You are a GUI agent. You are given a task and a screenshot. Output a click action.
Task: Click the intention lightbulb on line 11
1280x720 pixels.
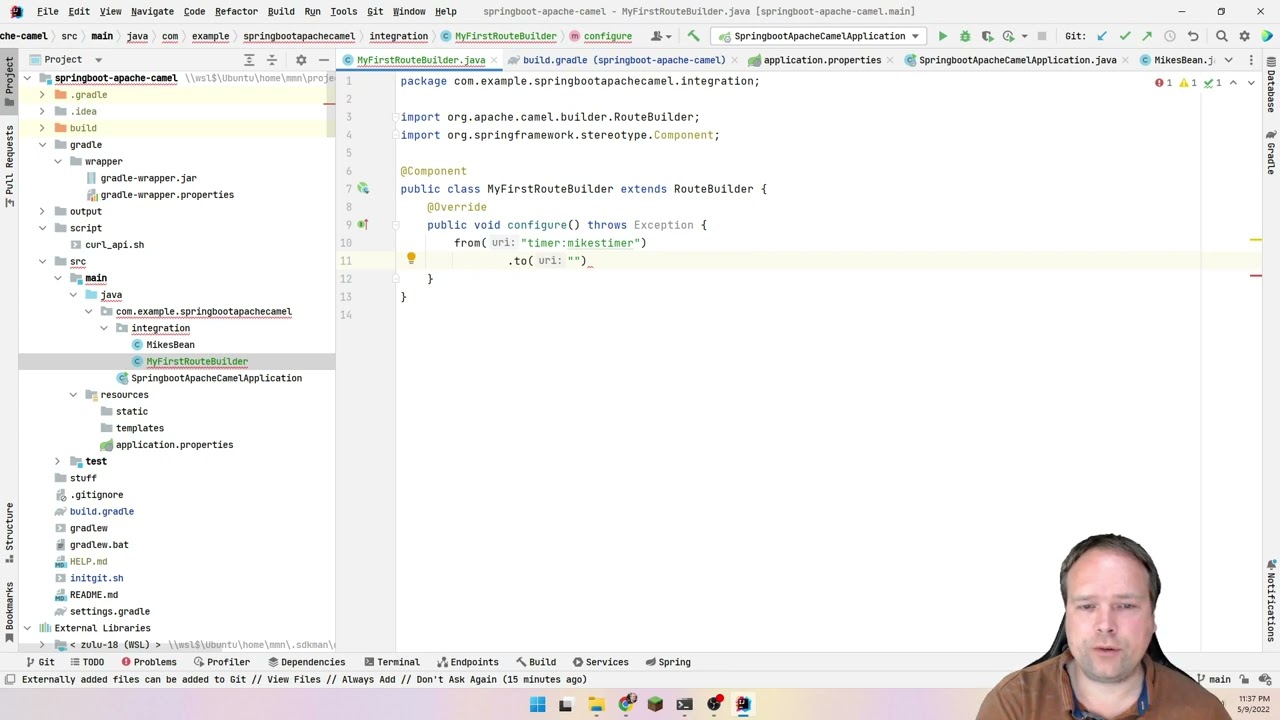[411, 258]
